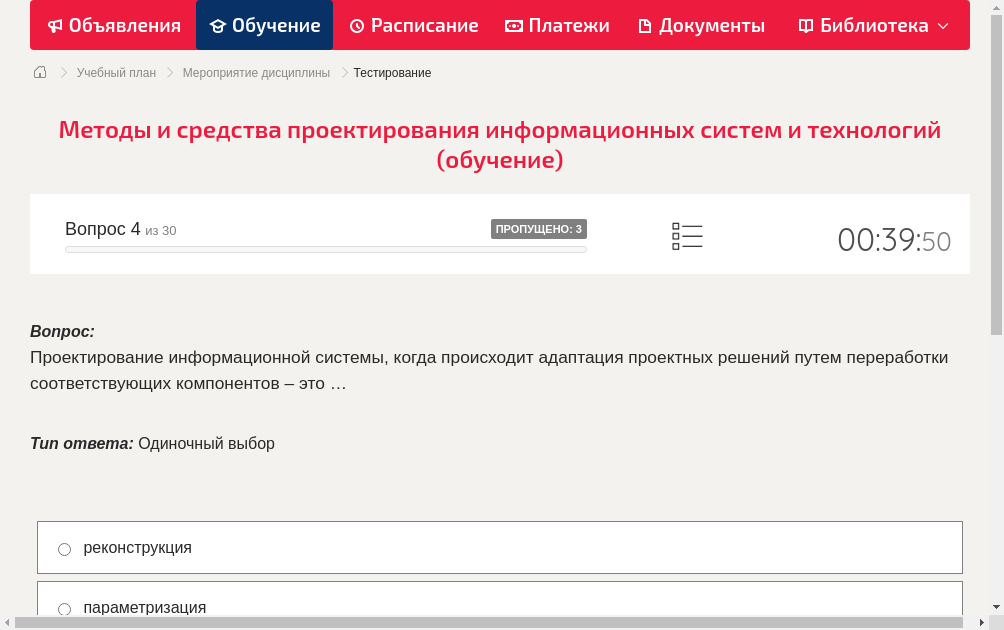Screen dimensions: 1004x630
Task: Click the graduation cap icon on Обучение
Action: 216,25
